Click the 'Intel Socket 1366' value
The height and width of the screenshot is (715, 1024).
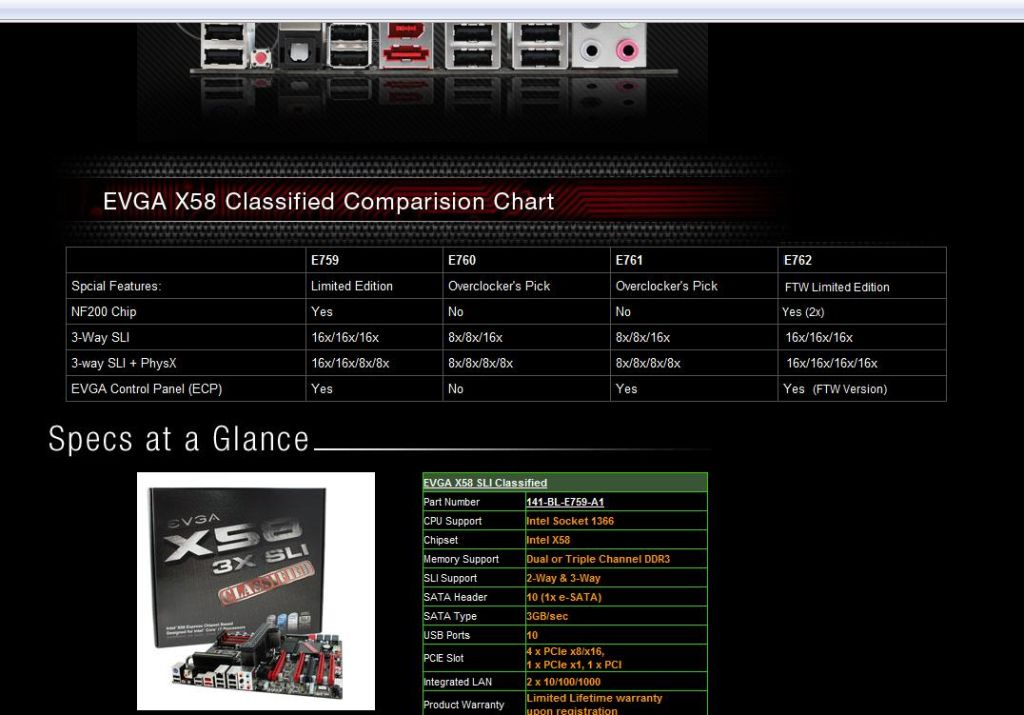pyautogui.click(x=570, y=521)
